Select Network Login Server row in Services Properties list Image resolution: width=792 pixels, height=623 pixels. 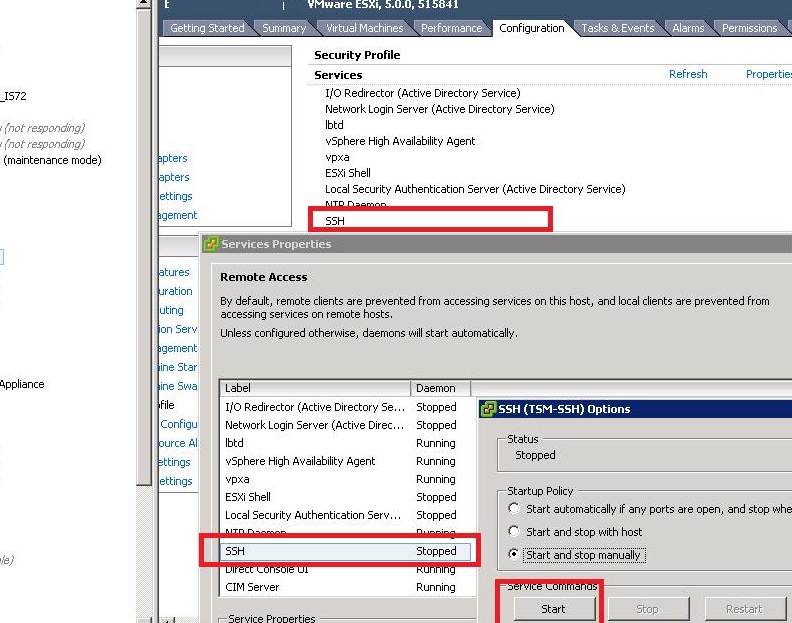[345, 425]
